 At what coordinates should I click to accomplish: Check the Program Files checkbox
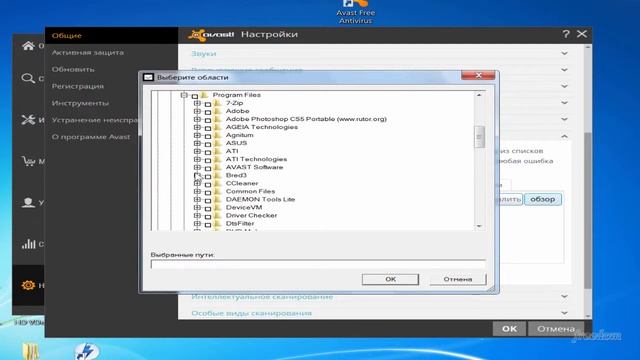click(x=195, y=96)
